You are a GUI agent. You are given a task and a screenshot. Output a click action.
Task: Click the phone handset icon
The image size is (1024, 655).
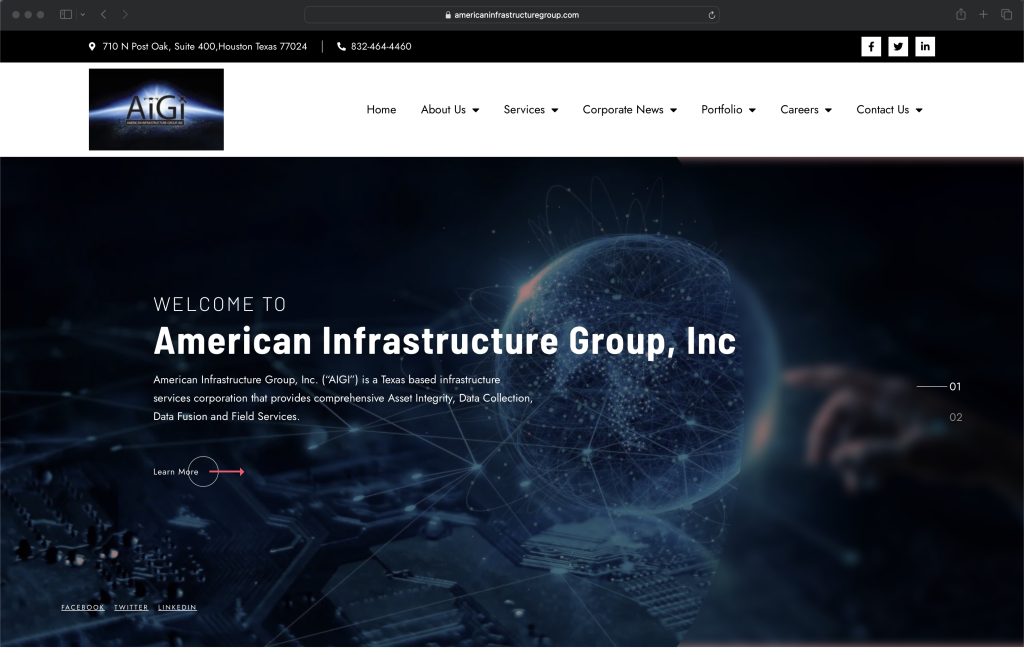click(341, 46)
